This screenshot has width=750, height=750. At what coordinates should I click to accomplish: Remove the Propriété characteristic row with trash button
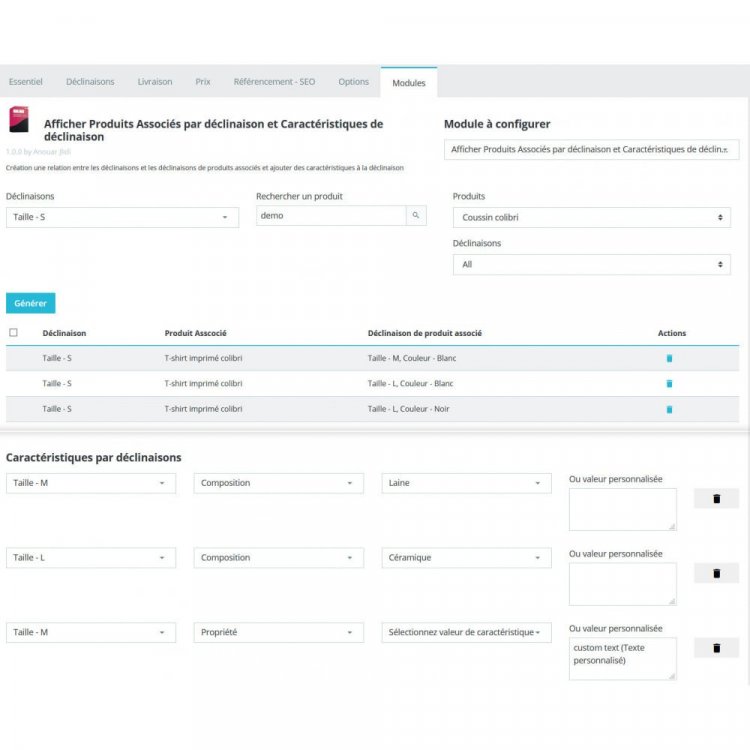(716, 648)
